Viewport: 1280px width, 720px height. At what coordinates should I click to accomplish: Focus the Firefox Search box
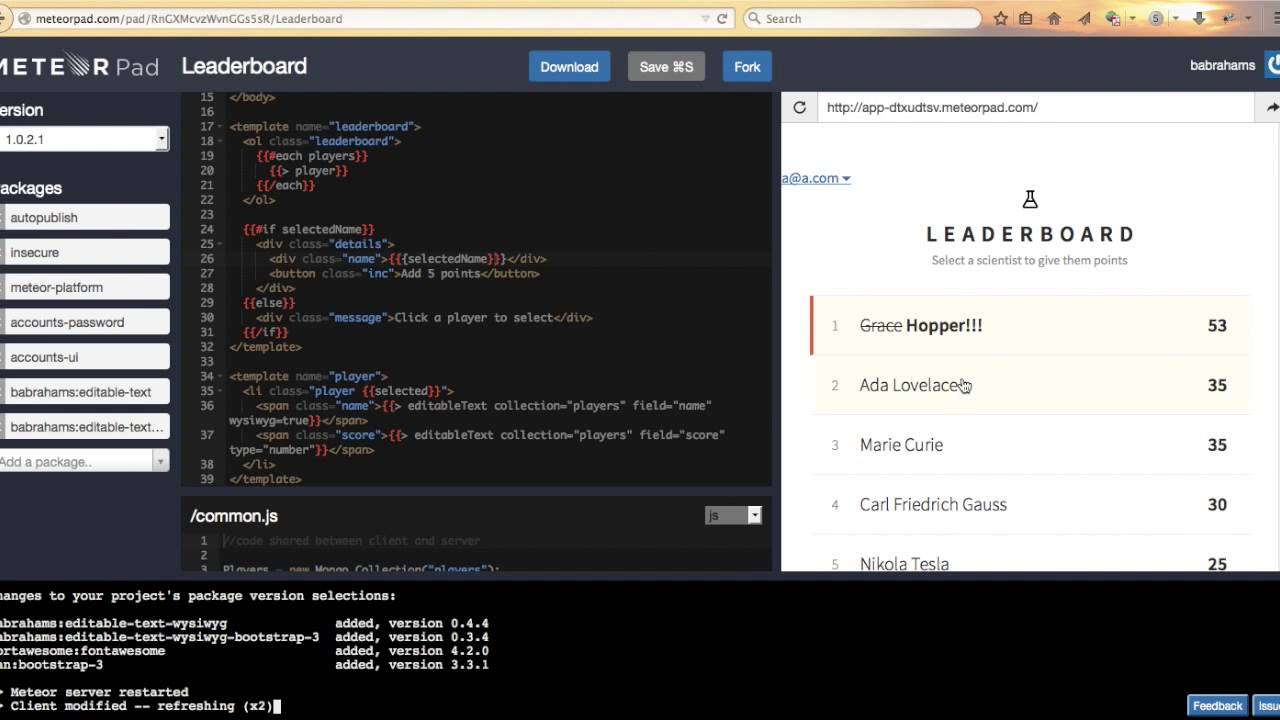862,18
